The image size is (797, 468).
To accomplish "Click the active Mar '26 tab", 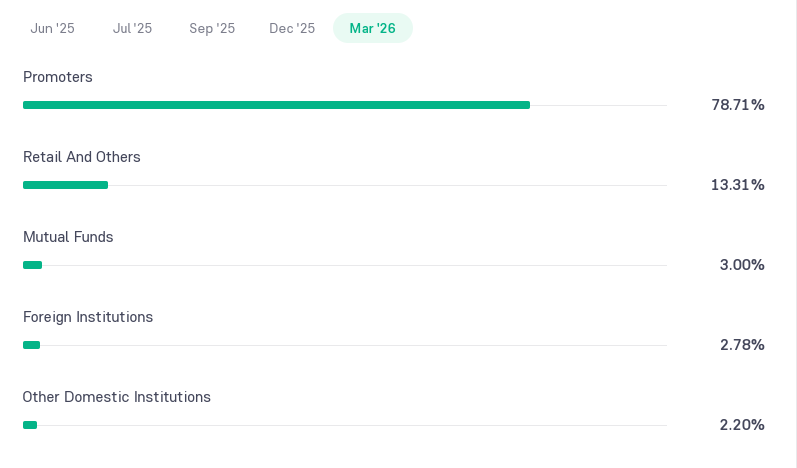I will point(373,28).
